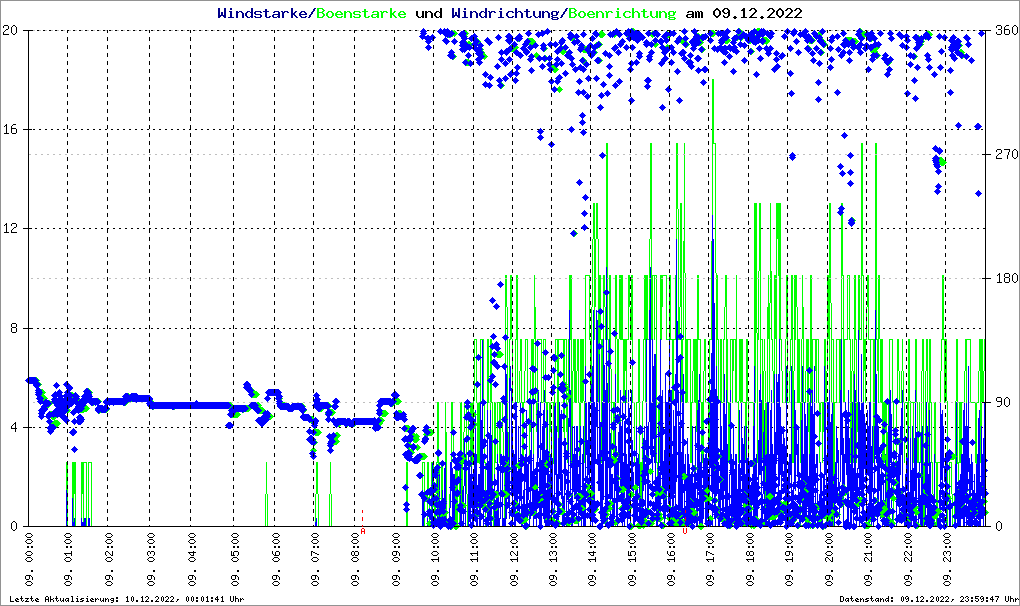Click the '09. 12:00' time axis label
This screenshot has width=1020, height=606.
pyautogui.click(x=514, y=560)
